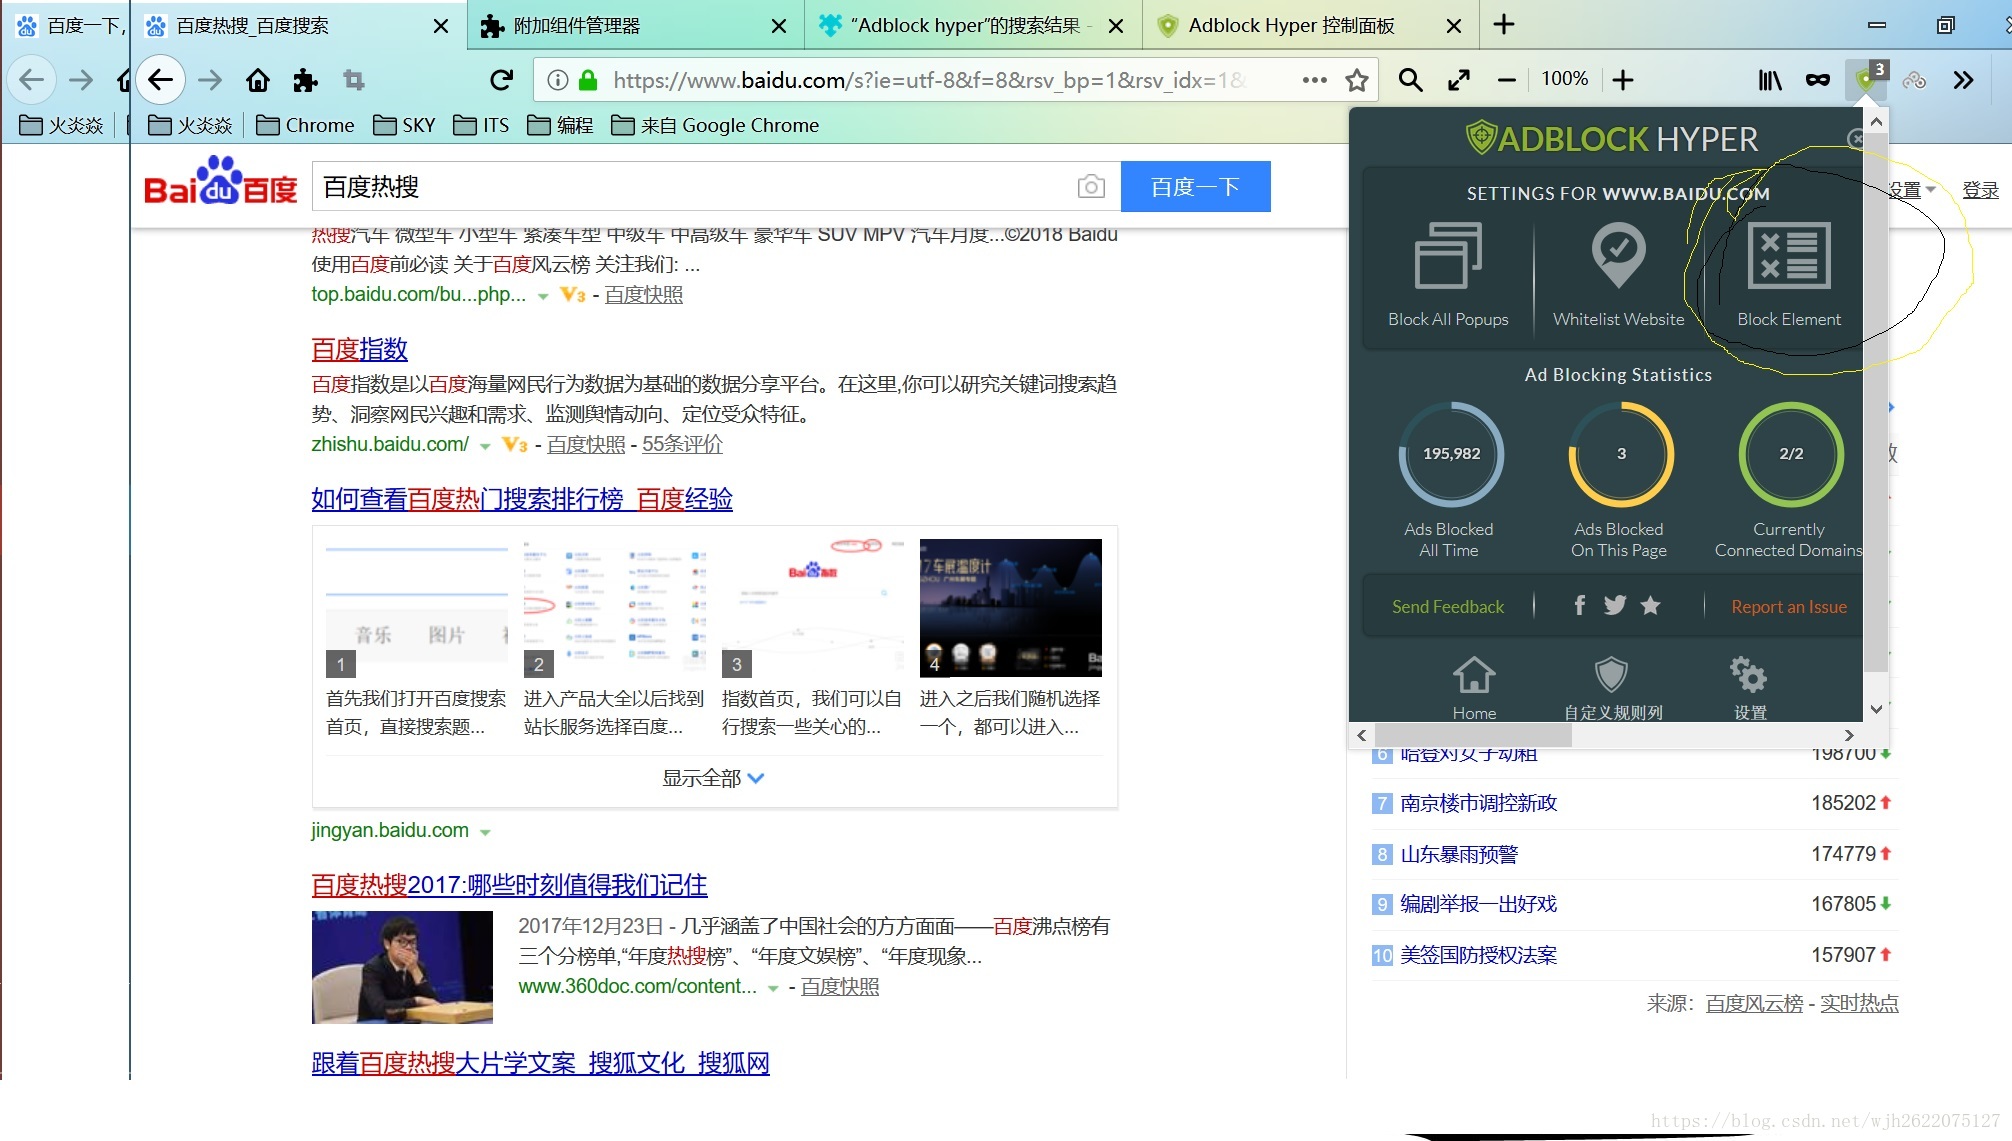Go to the browser home page icon

pyautogui.click(x=258, y=80)
